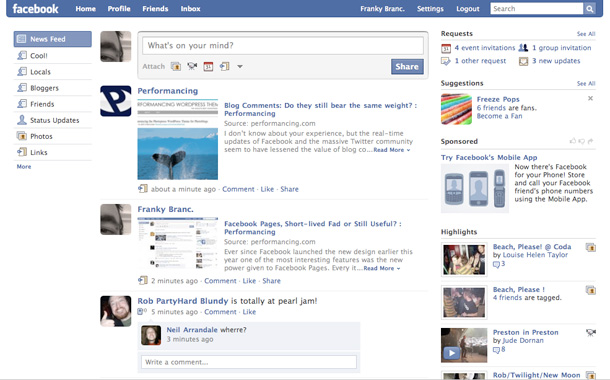
Task: Attach a photo using the photo icon
Action: 176,67
